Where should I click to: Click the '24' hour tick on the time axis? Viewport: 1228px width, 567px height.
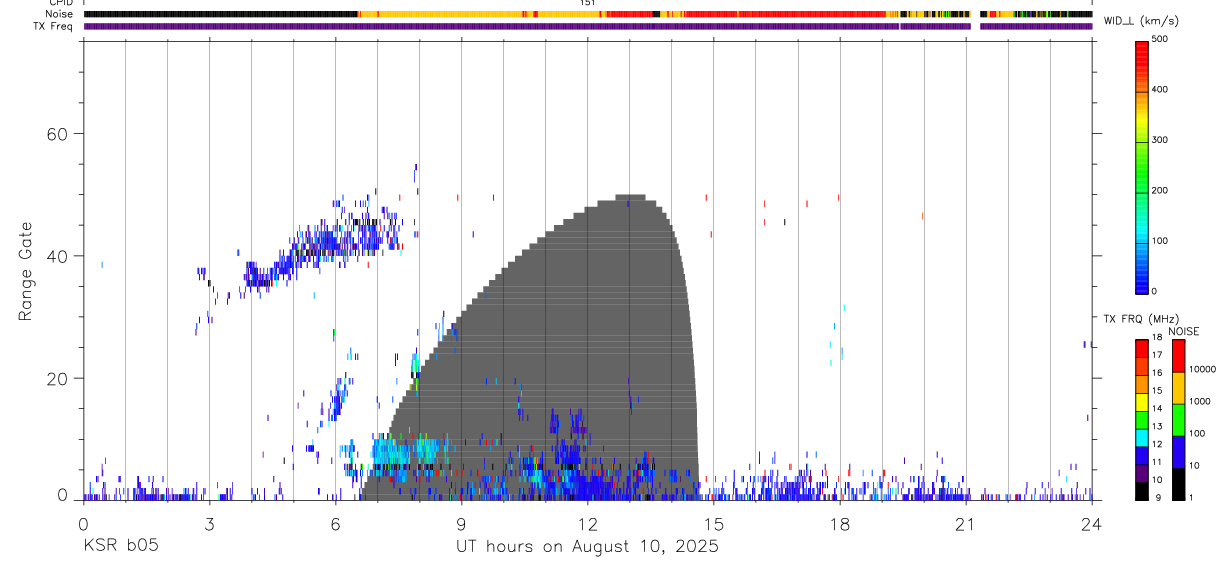(x=1091, y=523)
